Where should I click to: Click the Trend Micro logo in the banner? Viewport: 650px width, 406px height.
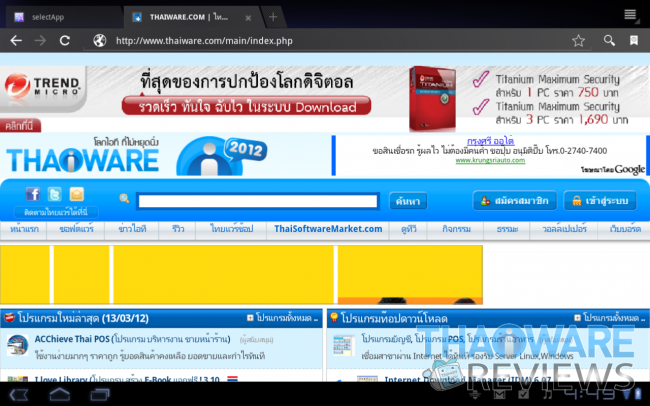42,85
